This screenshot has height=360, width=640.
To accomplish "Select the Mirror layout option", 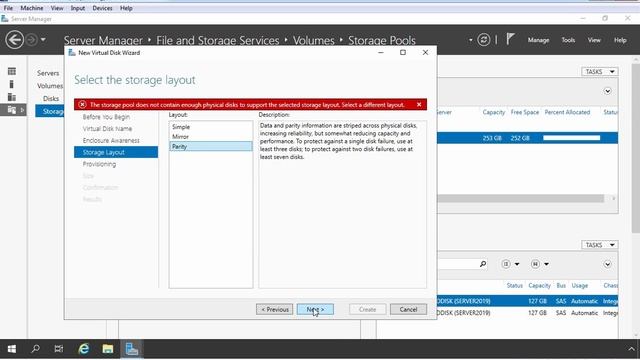I will pyautogui.click(x=211, y=137).
